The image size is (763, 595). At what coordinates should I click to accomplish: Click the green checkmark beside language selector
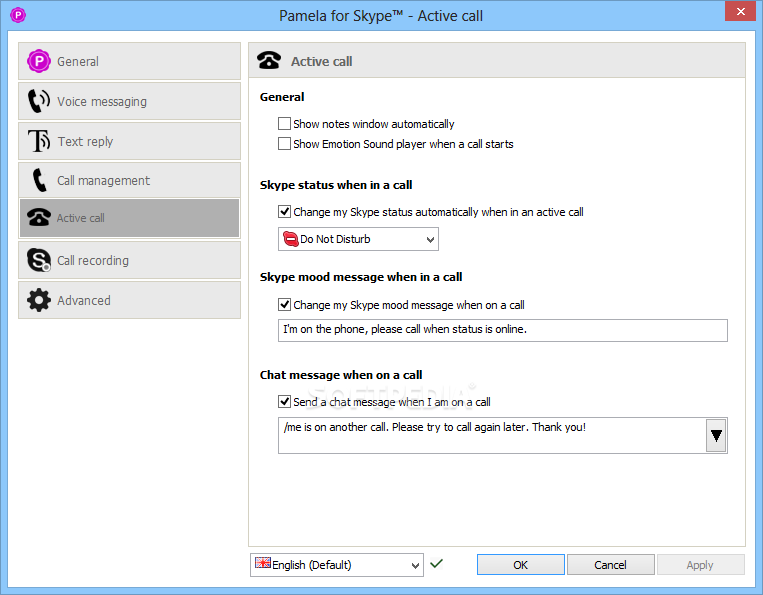pyautogui.click(x=437, y=564)
